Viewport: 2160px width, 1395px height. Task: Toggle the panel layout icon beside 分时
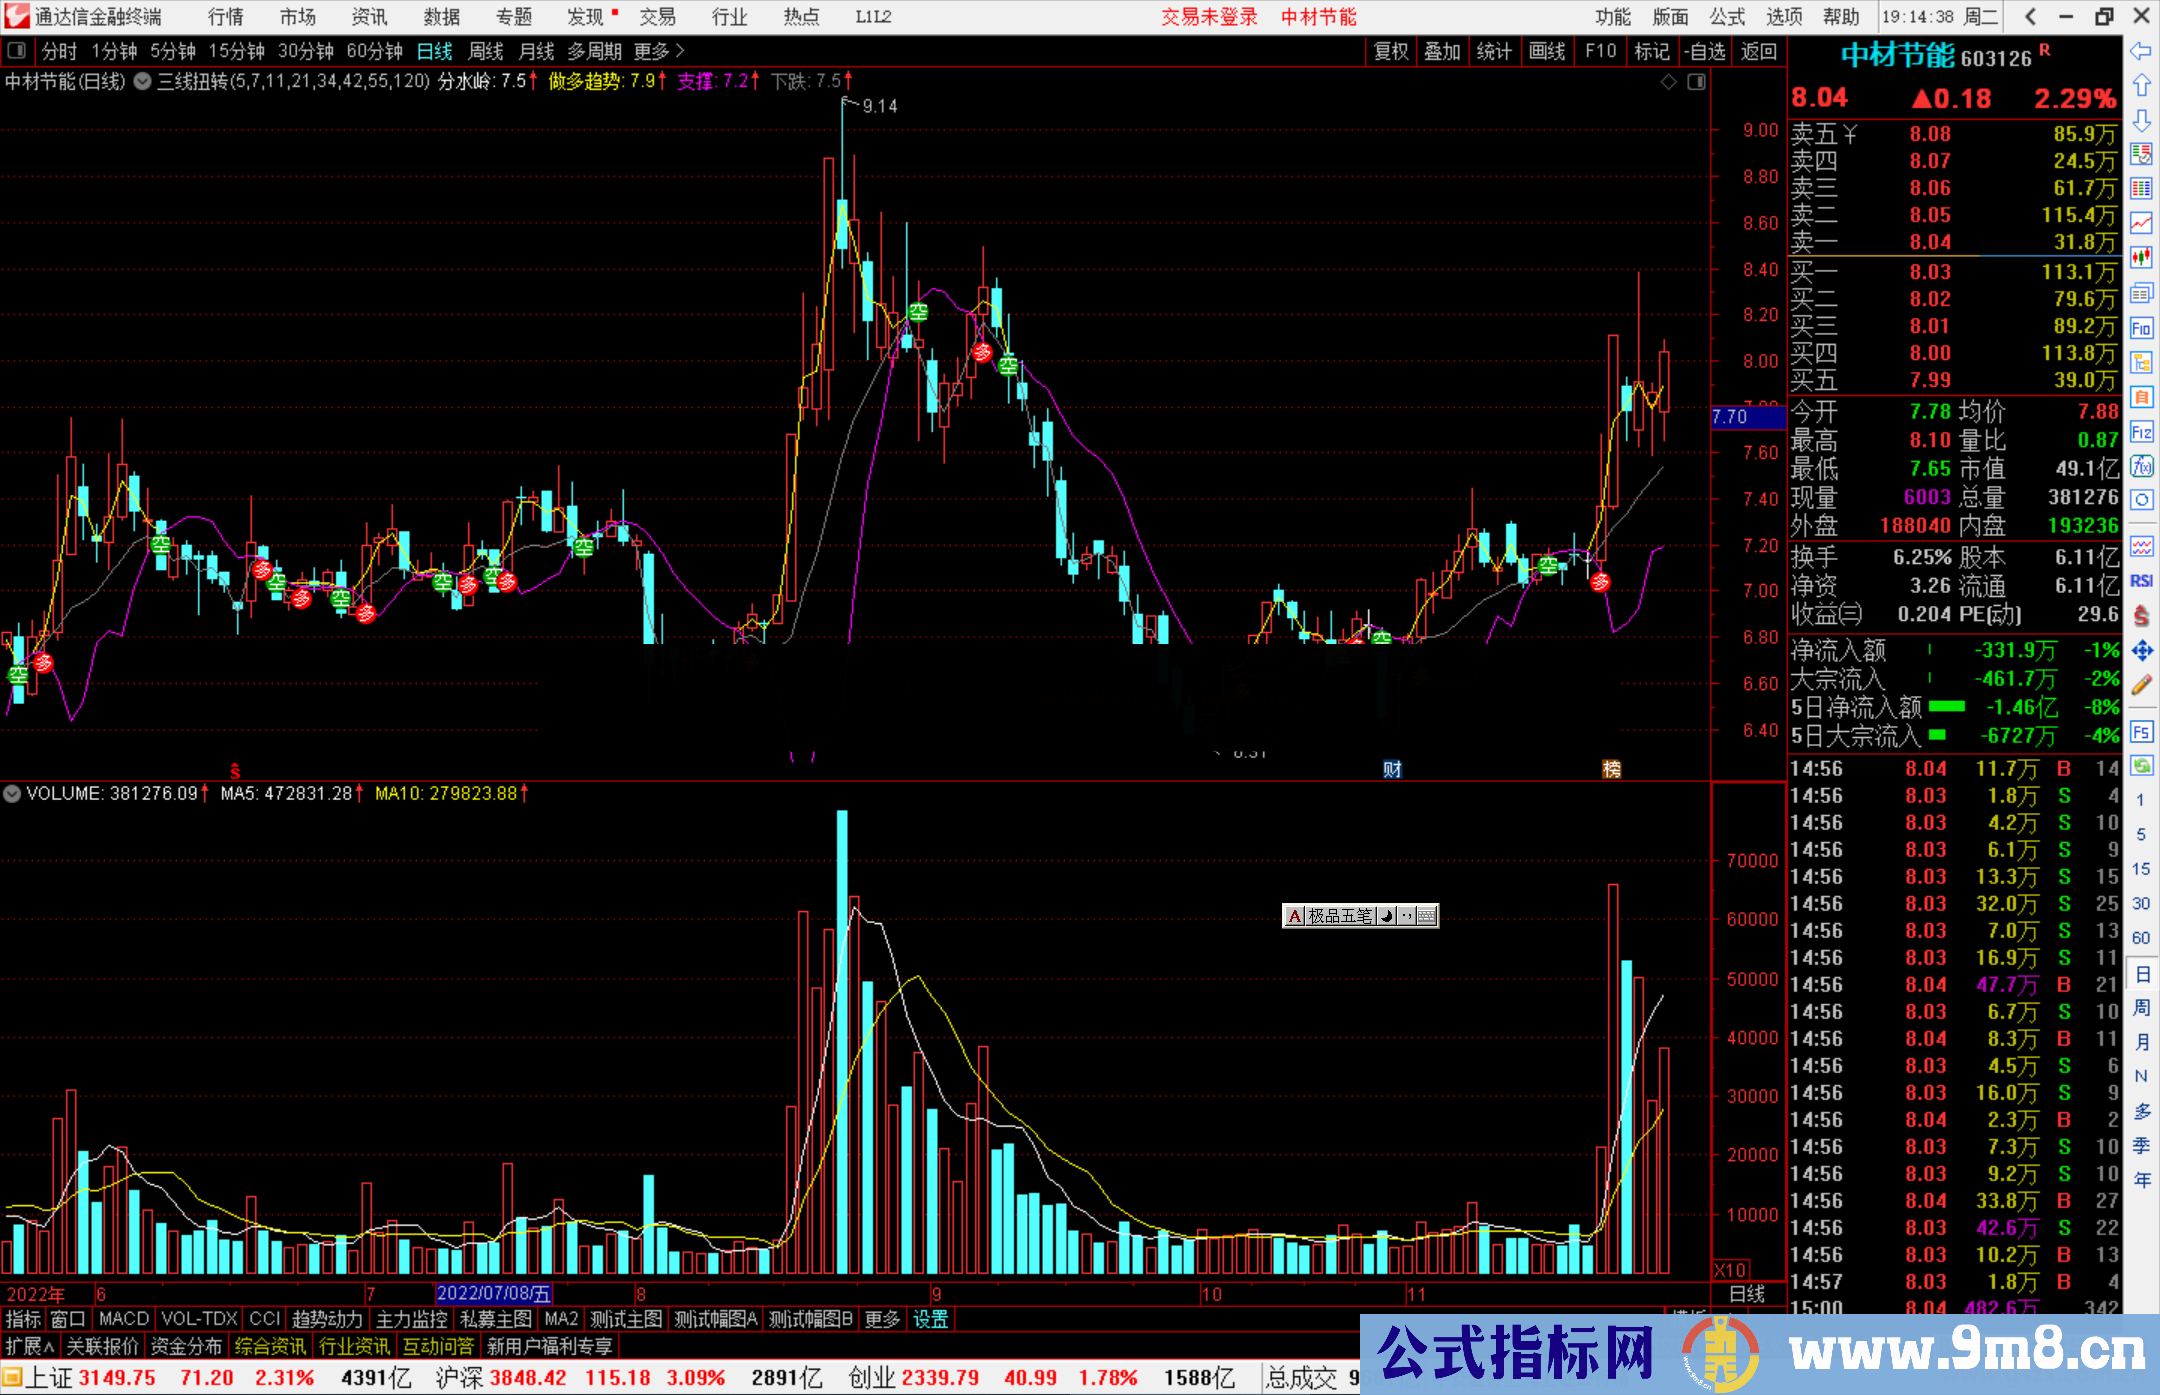click(x=17, y=50)
